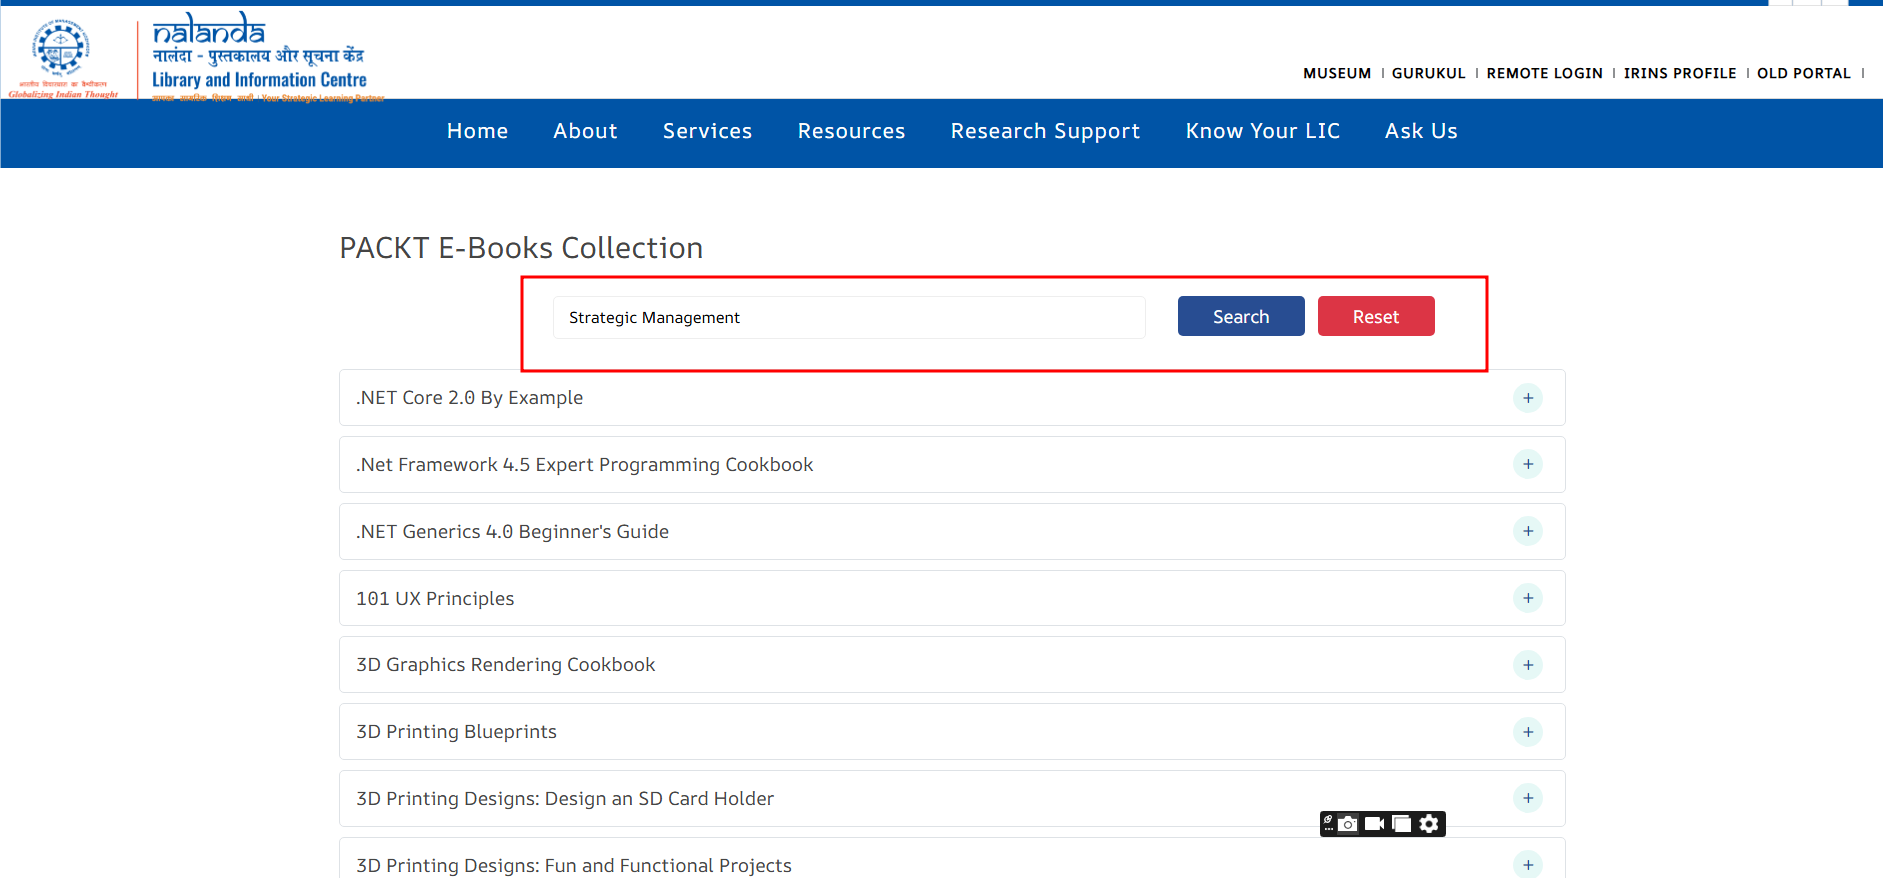
Task: Expand the .NET Core 2.0 By Example entry
Action: point(1527,398)
